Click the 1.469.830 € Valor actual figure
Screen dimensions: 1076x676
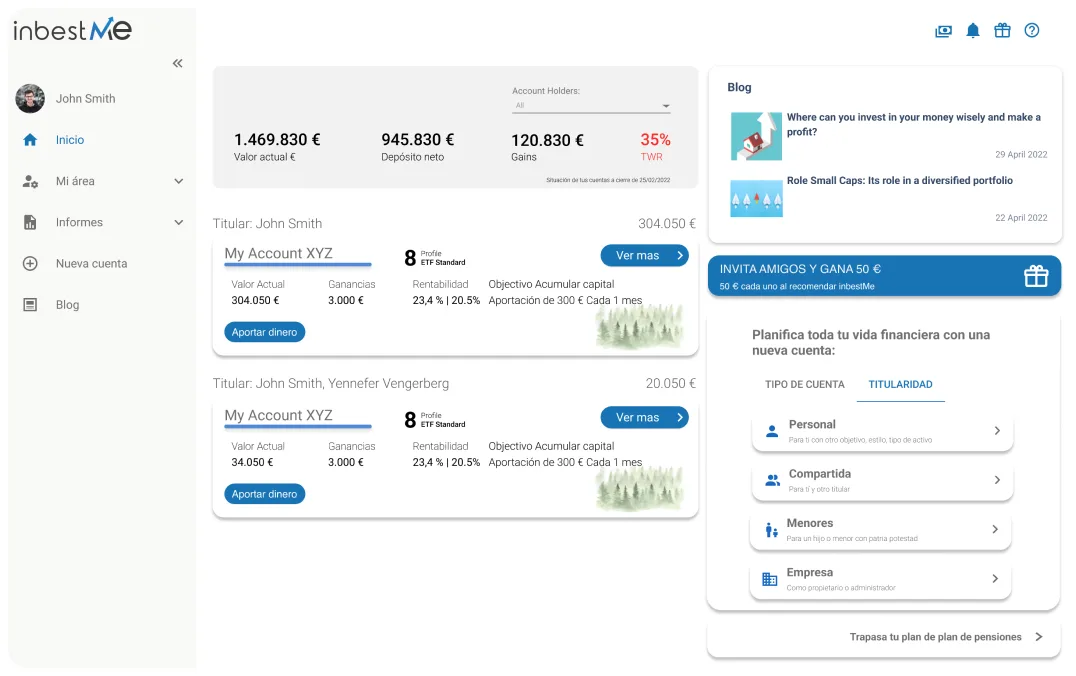tap(277, 140)
